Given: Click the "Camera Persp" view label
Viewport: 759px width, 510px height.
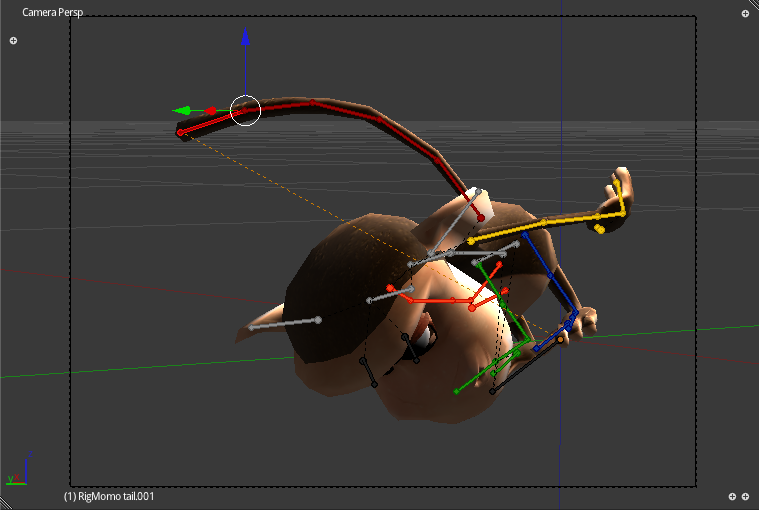Looking at the screenshot, I should [52, 12].
